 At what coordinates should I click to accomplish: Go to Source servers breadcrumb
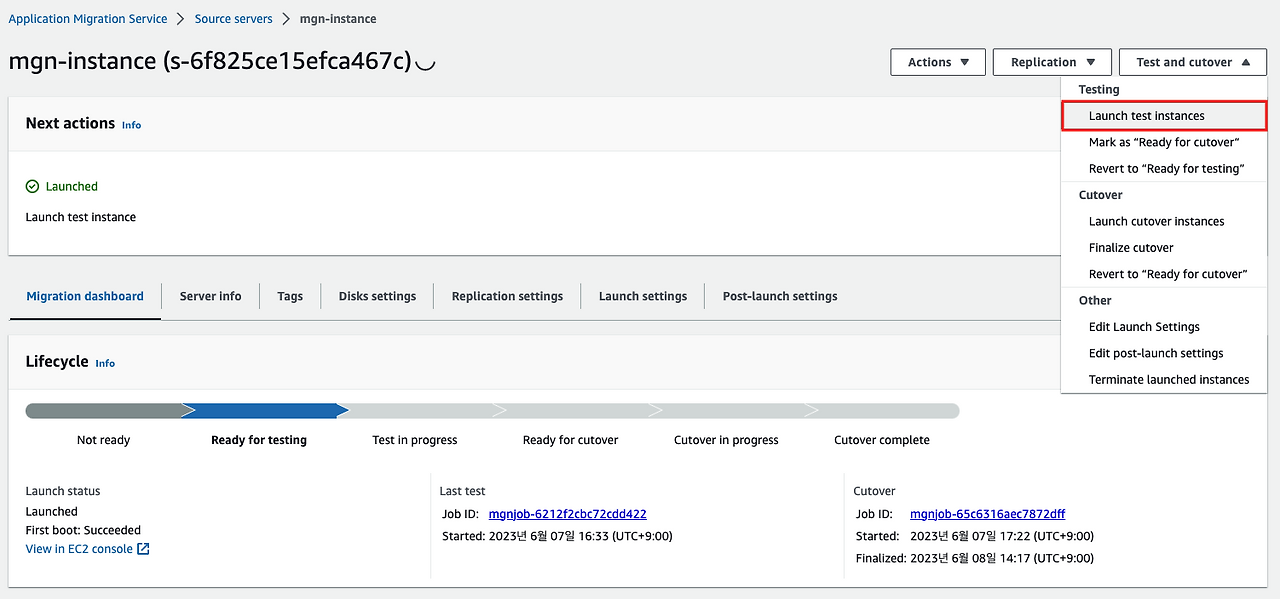click(x=233, y=19)
